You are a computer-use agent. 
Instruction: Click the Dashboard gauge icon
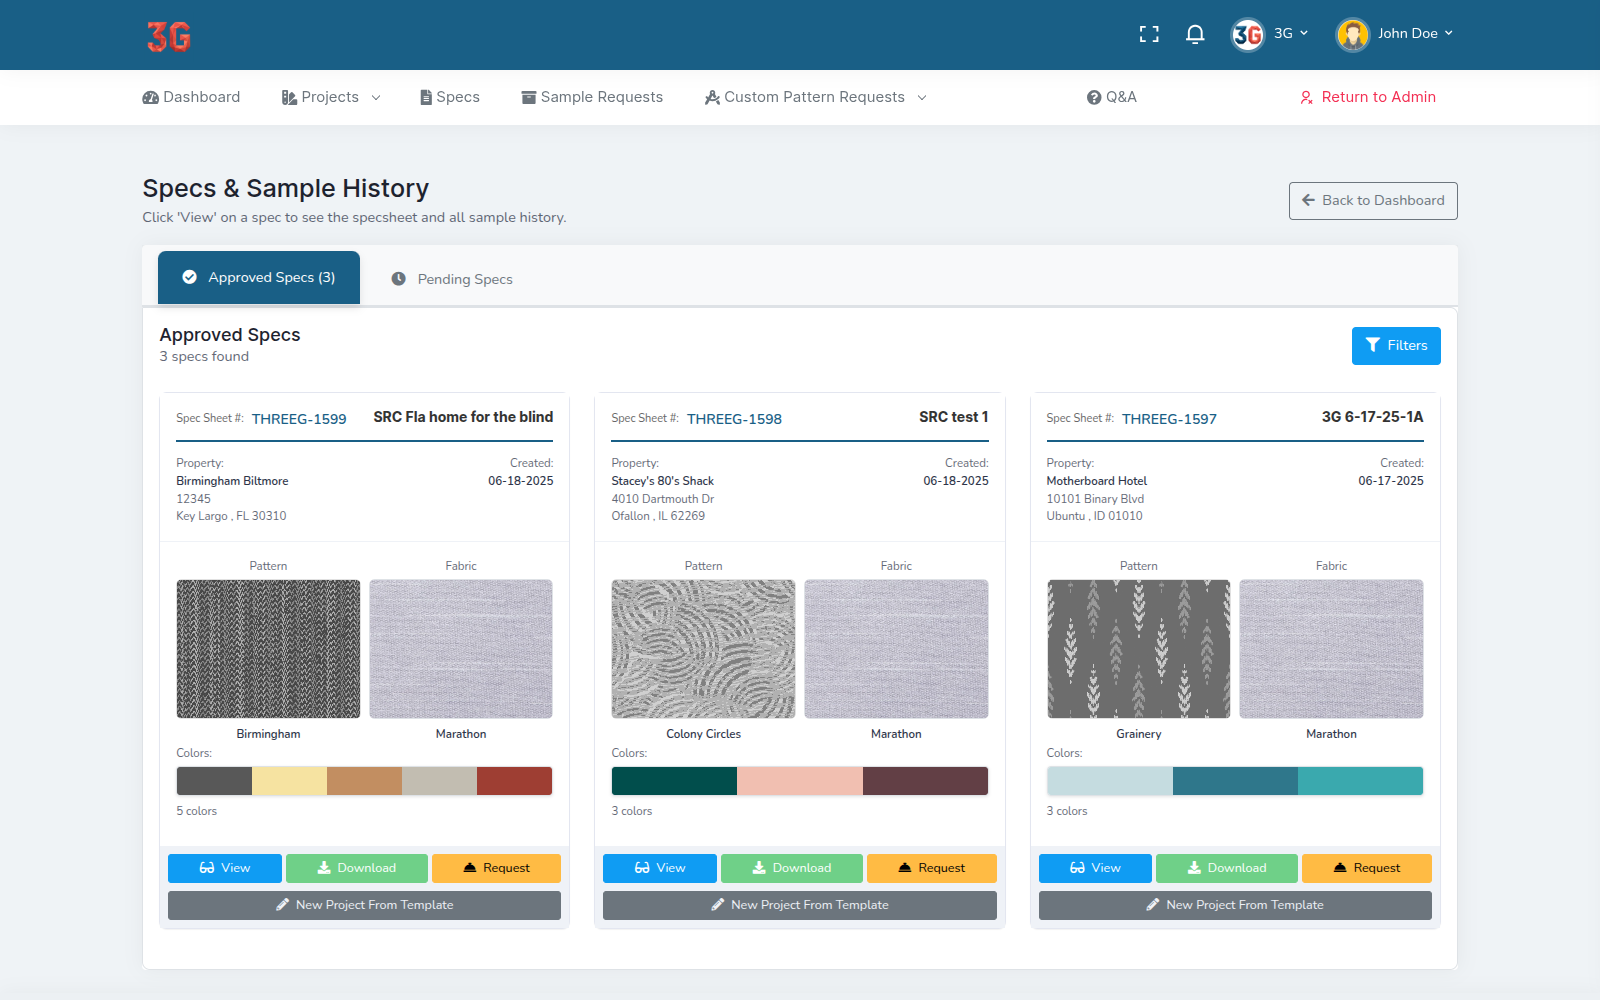pos(150,98)
